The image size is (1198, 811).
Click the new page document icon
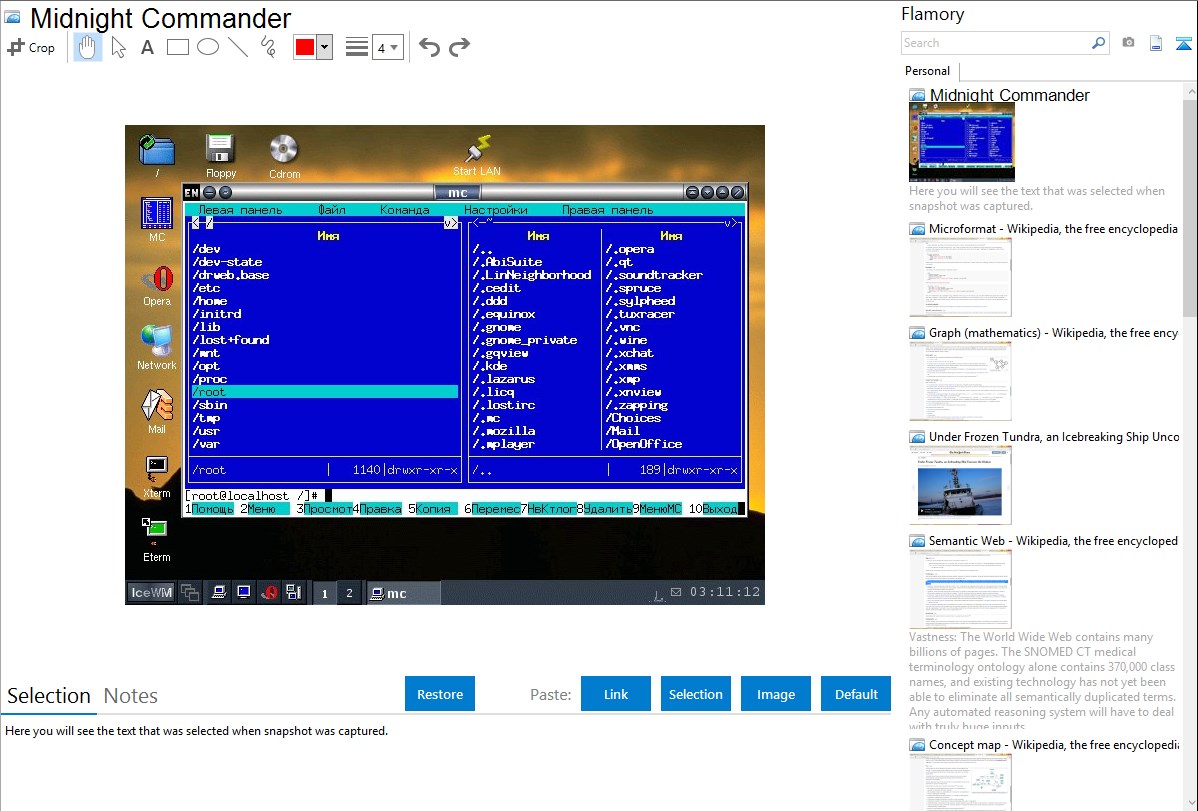click(x=1156, y=43)
